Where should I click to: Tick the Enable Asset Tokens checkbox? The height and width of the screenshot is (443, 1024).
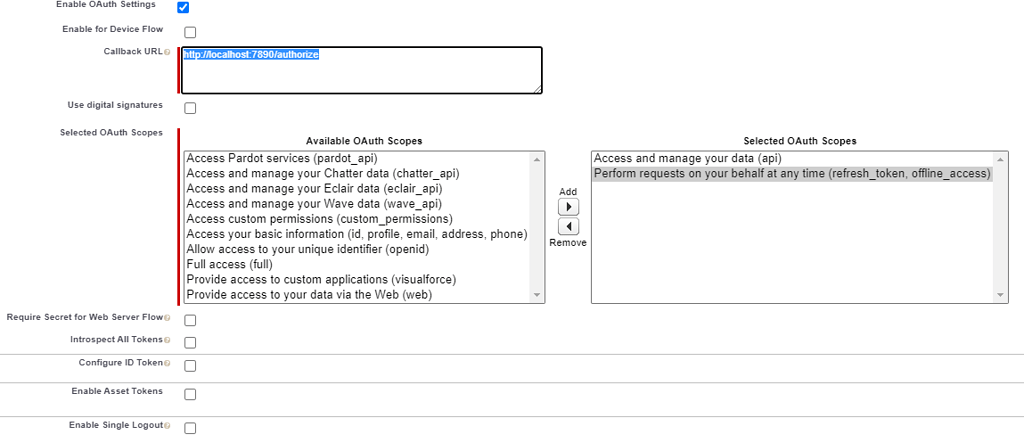(x=190, y=394)
